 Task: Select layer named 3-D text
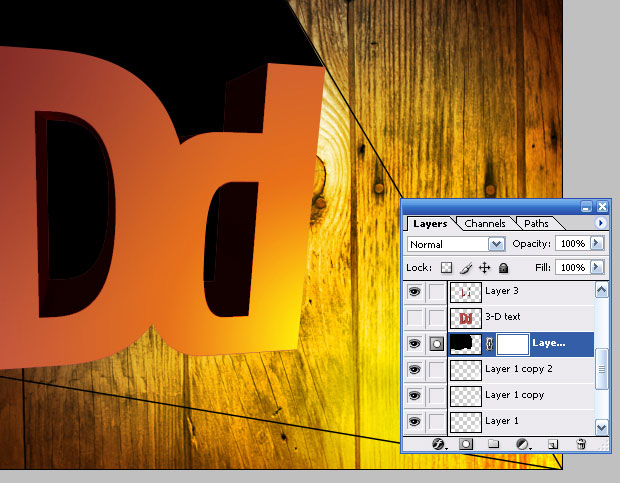click(x=503, y=317)
